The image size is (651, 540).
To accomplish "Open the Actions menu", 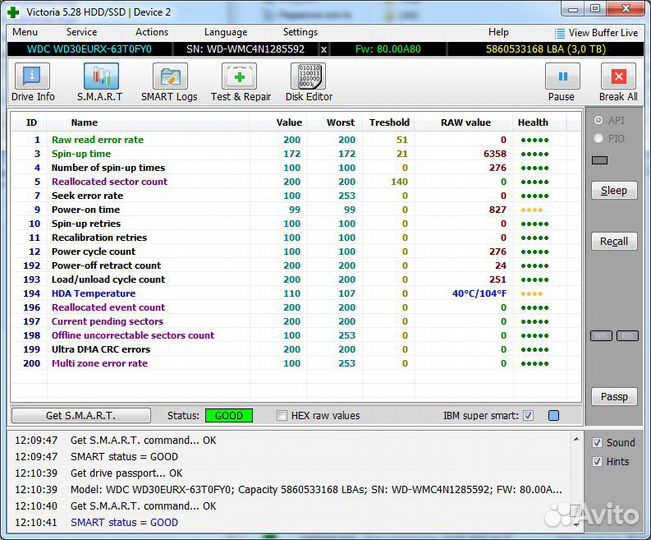I will pyautogui.click(x=152, y=32).
